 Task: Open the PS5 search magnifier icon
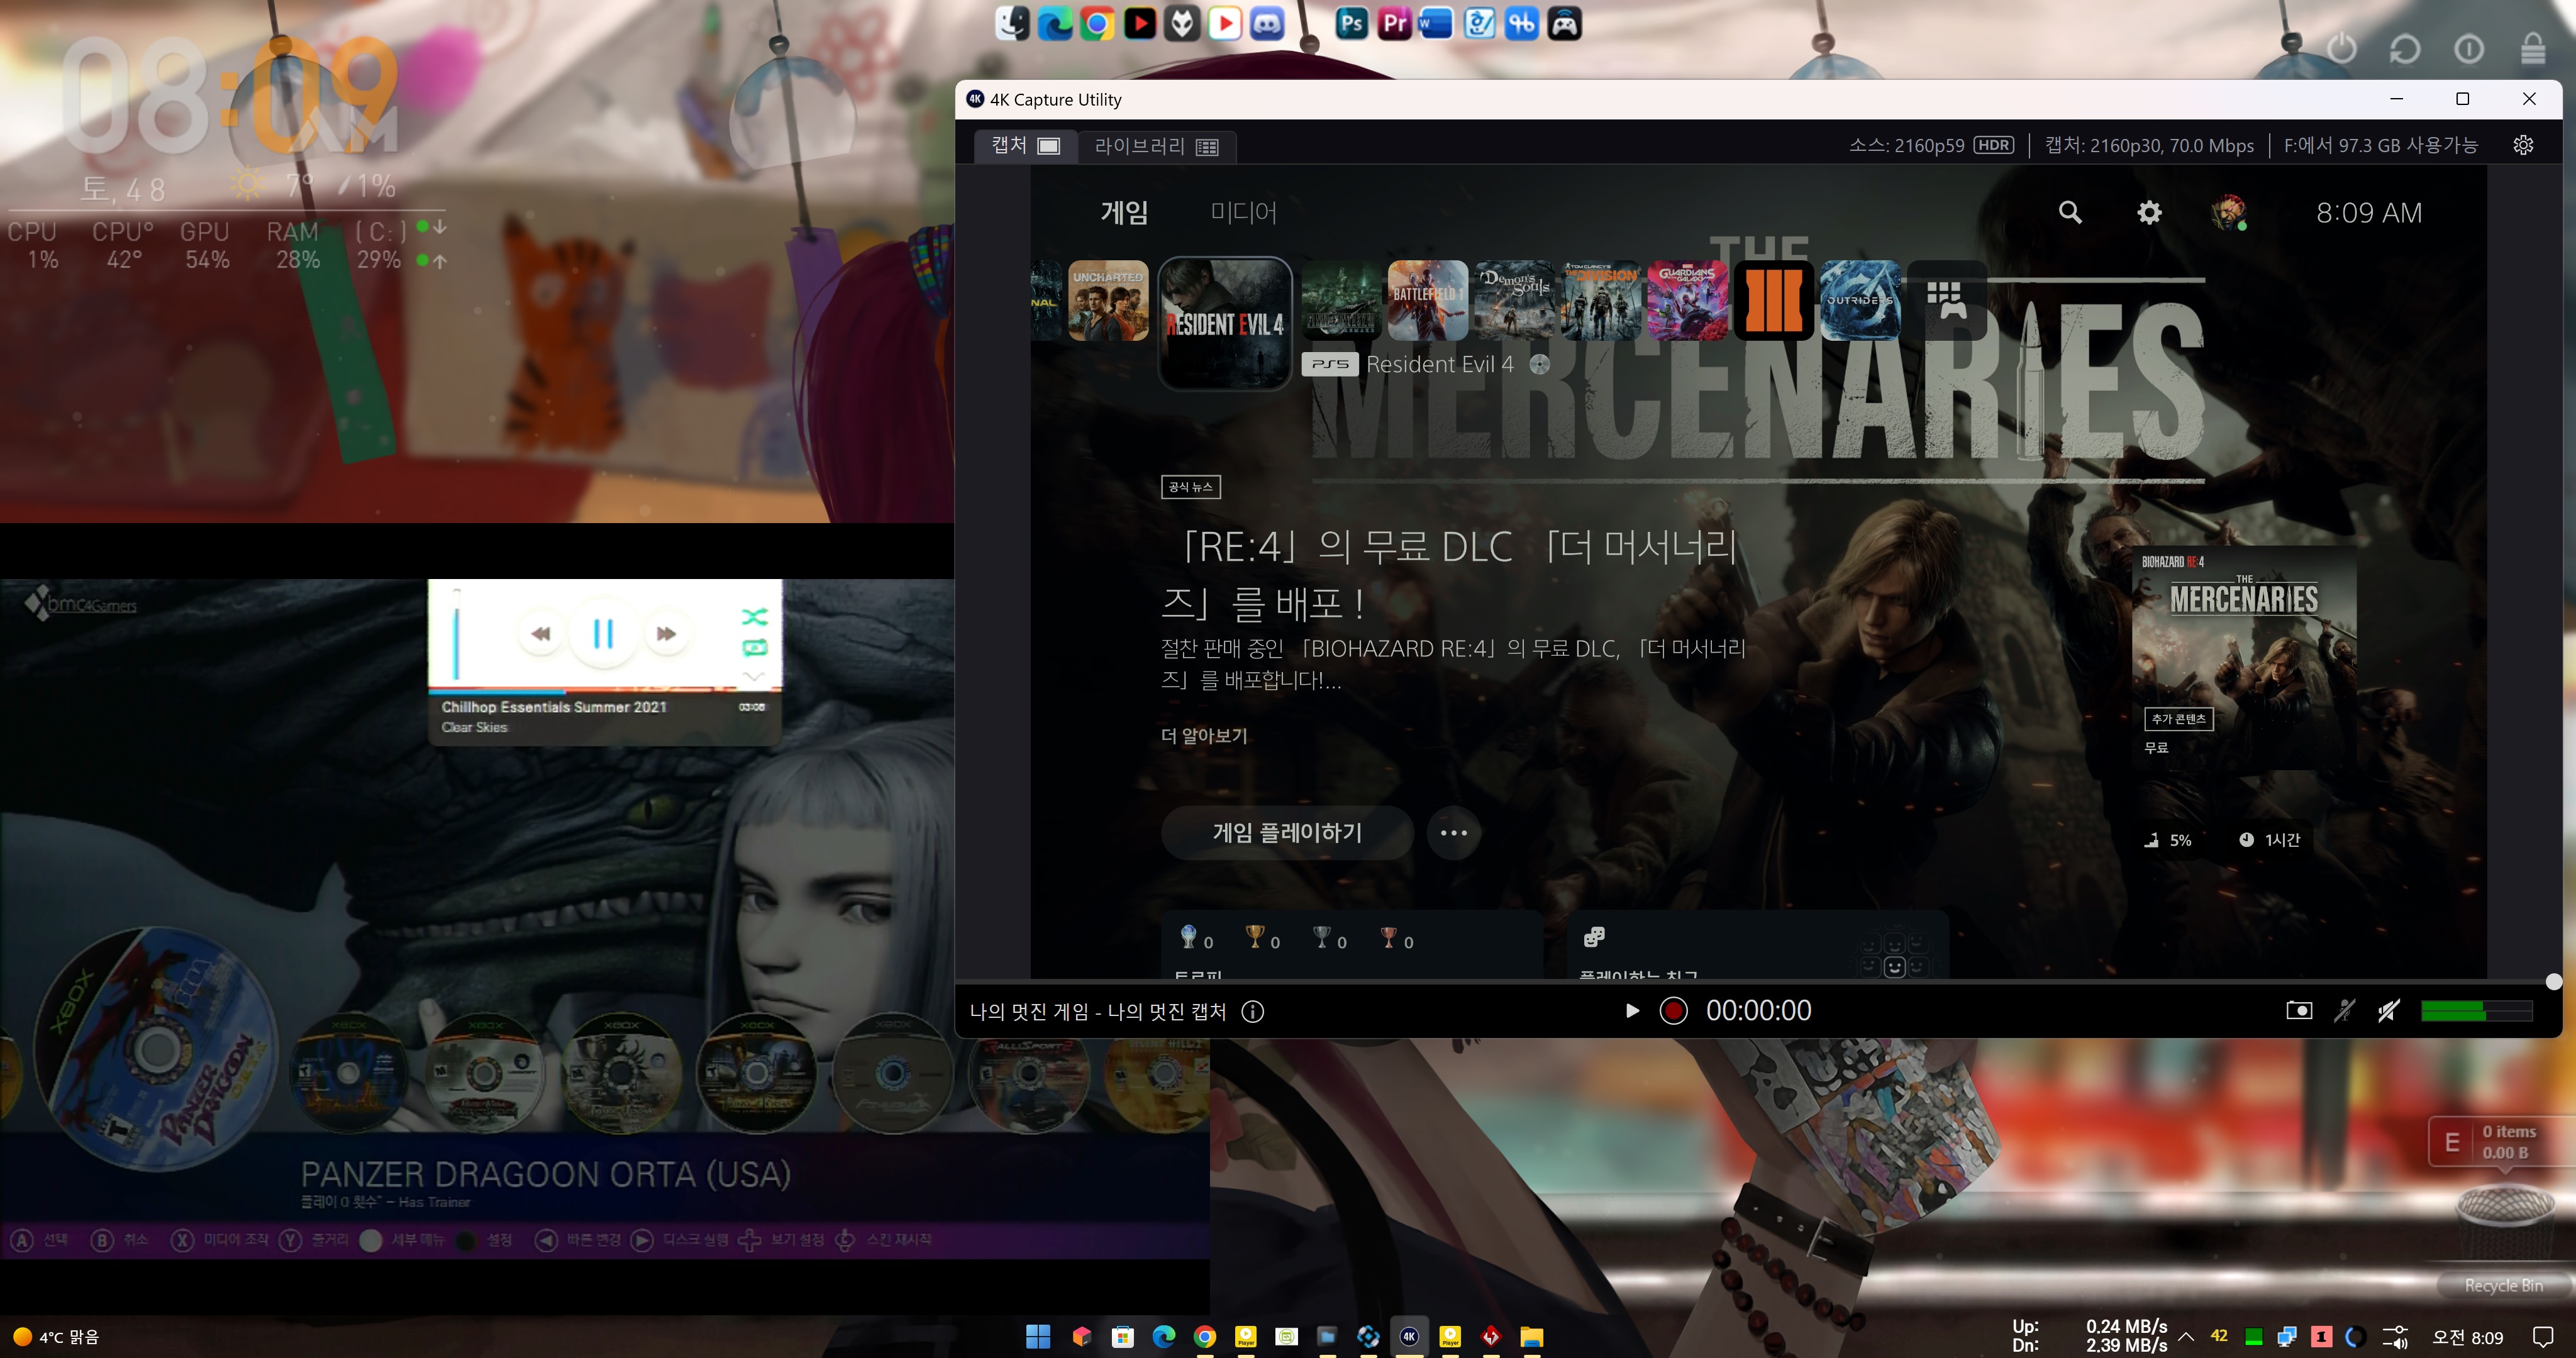[x=2070, y=212]
